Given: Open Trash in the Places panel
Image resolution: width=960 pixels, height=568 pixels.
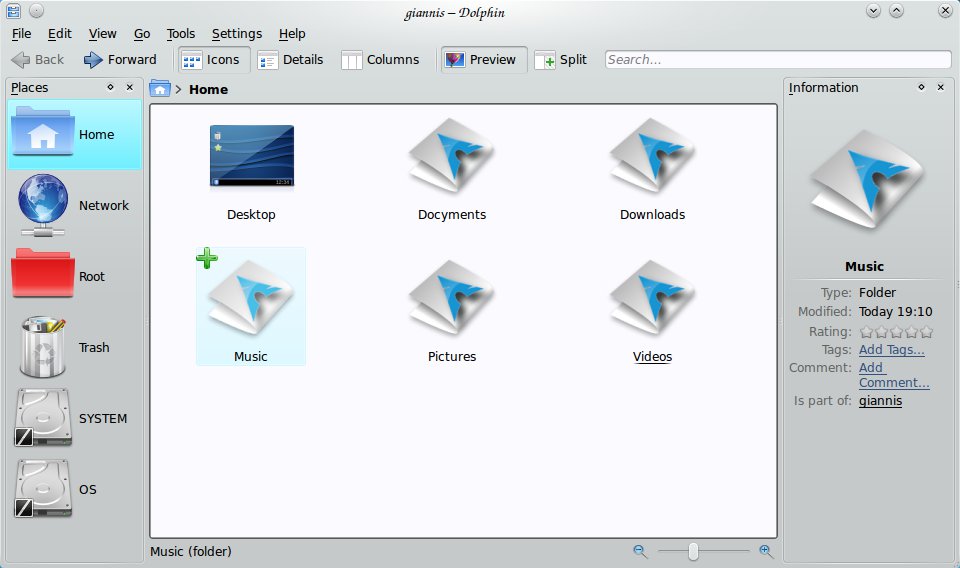Looking at the screenshot, I should click(74, 348).
